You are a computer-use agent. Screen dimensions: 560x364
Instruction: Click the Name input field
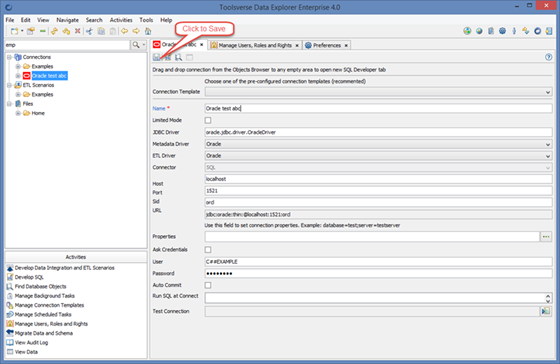pyautogui.click(x=379, y=109)
